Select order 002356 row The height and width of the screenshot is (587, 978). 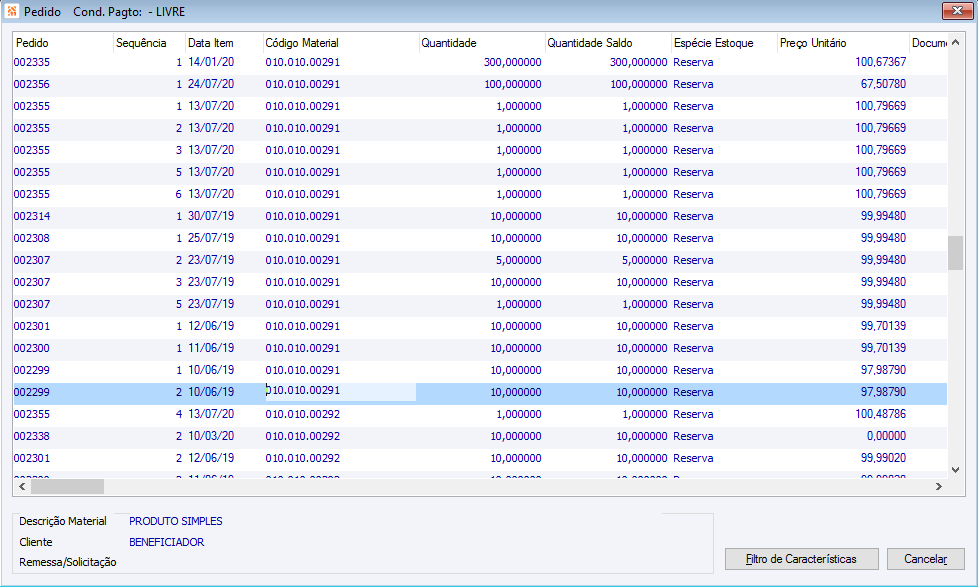pos(480,84)
